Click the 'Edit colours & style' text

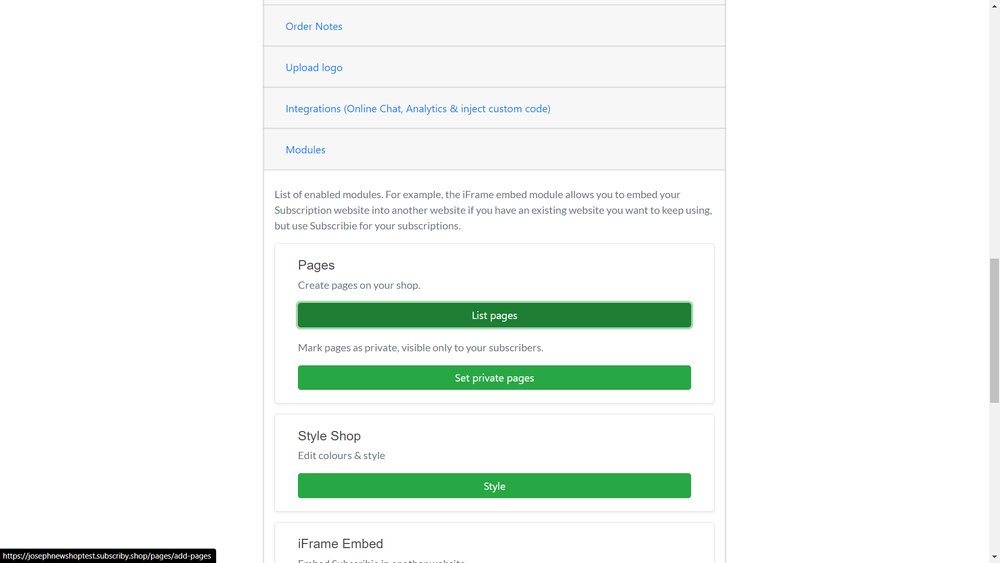click(x=341, y=455)
